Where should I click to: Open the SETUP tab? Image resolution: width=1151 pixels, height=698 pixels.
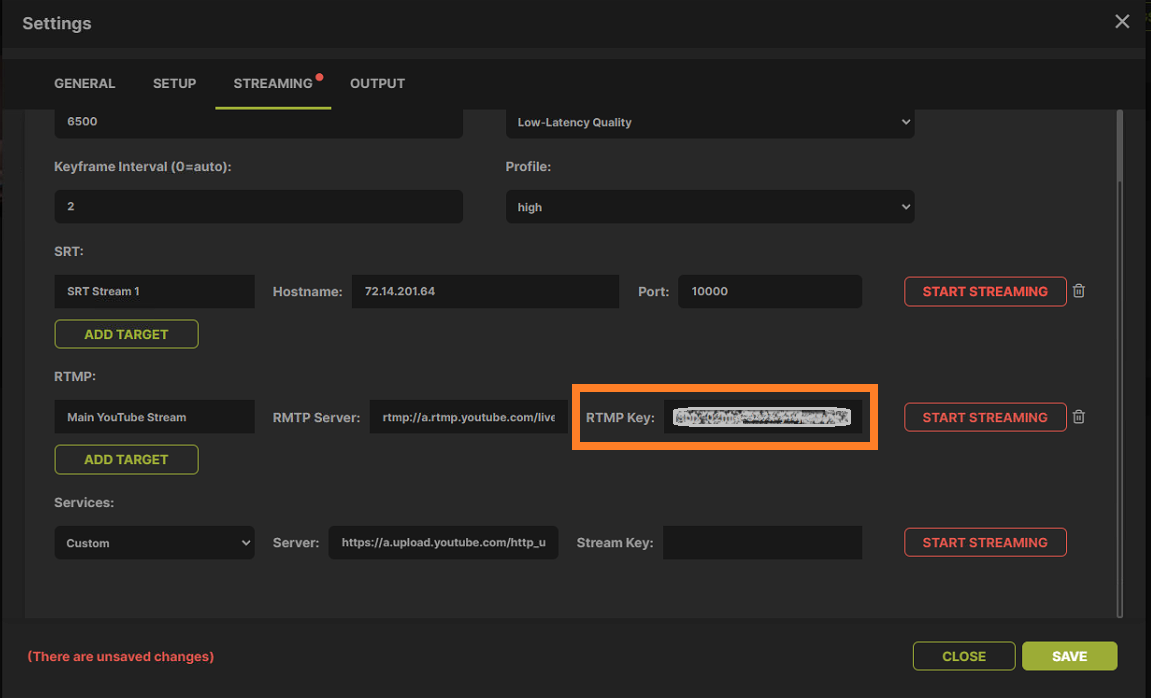174,83
